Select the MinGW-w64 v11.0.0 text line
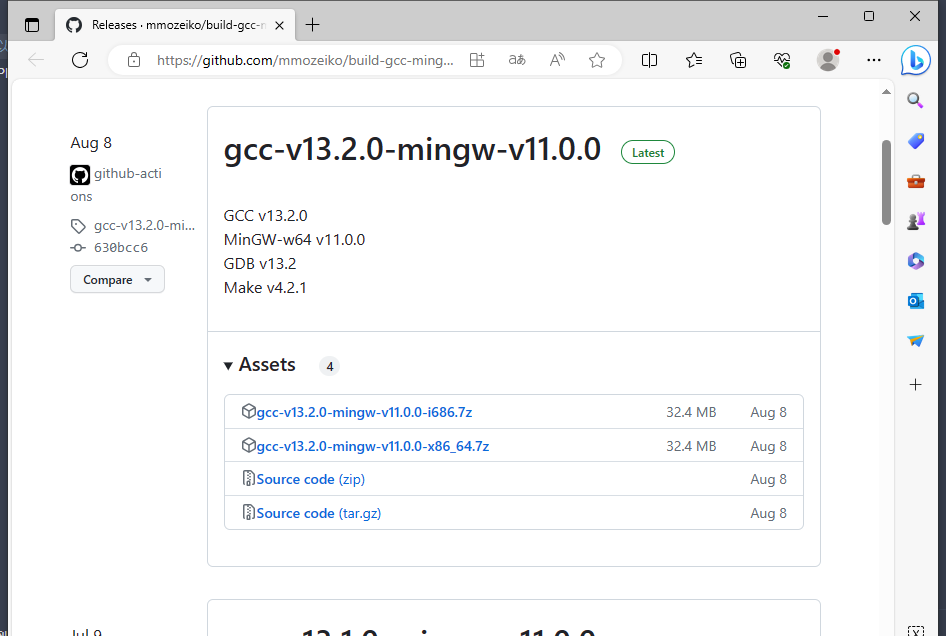 click(294, 240)
